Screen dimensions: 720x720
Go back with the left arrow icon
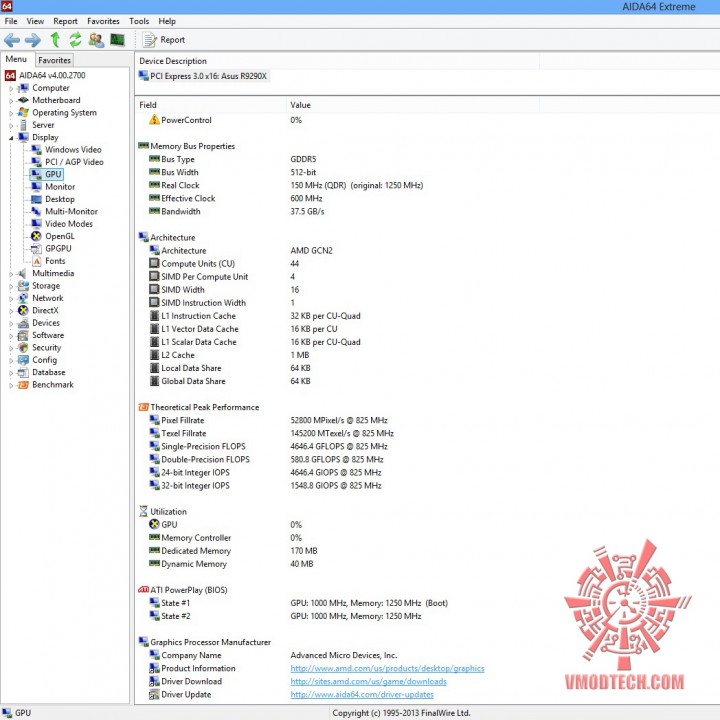12,40
